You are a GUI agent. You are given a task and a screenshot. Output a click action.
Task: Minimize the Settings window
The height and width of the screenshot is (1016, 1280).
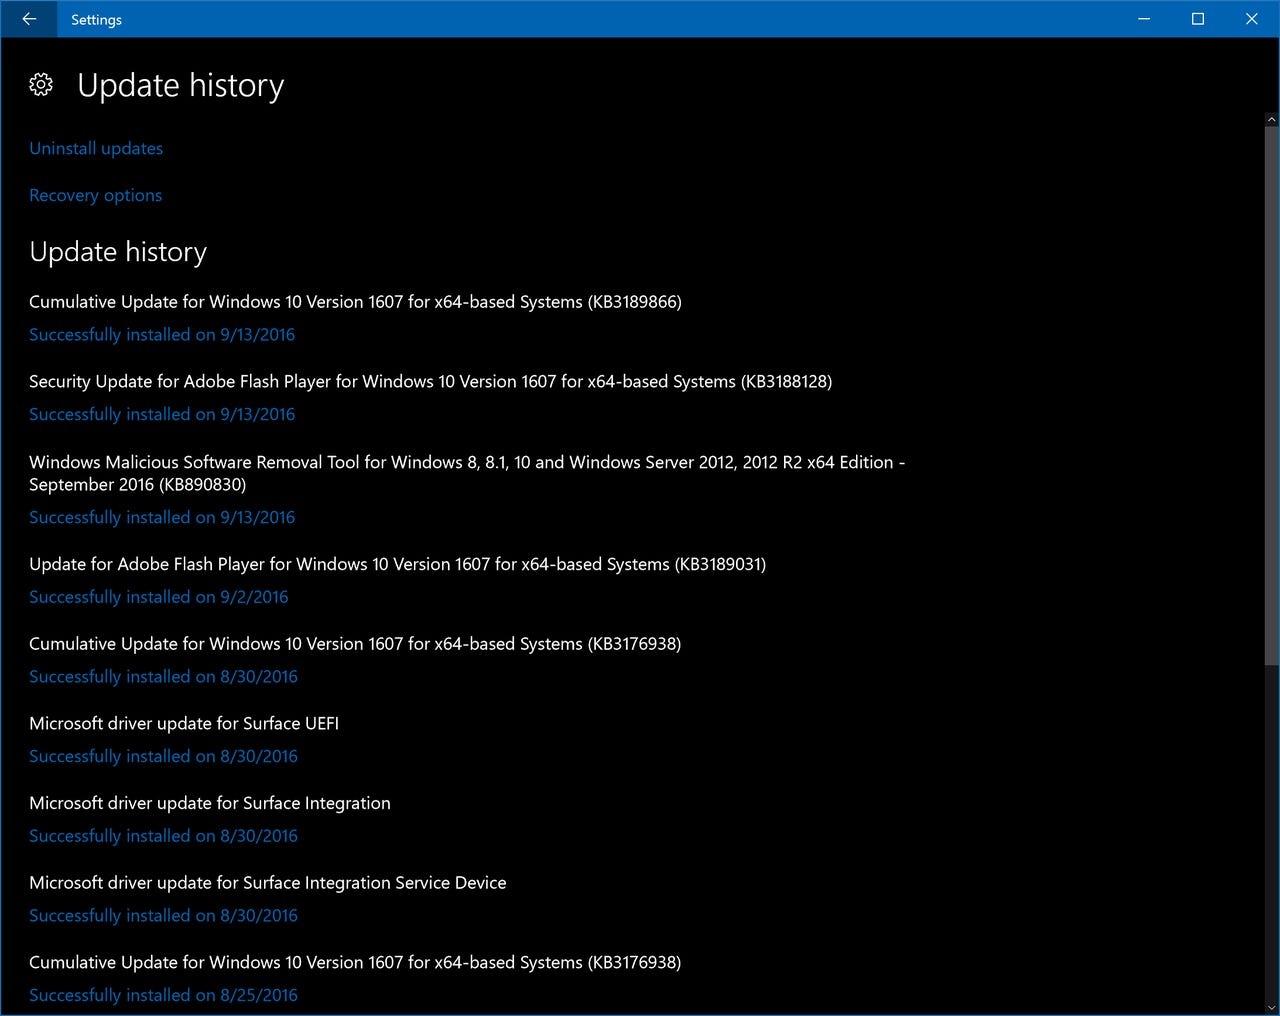click(1143, 19)
